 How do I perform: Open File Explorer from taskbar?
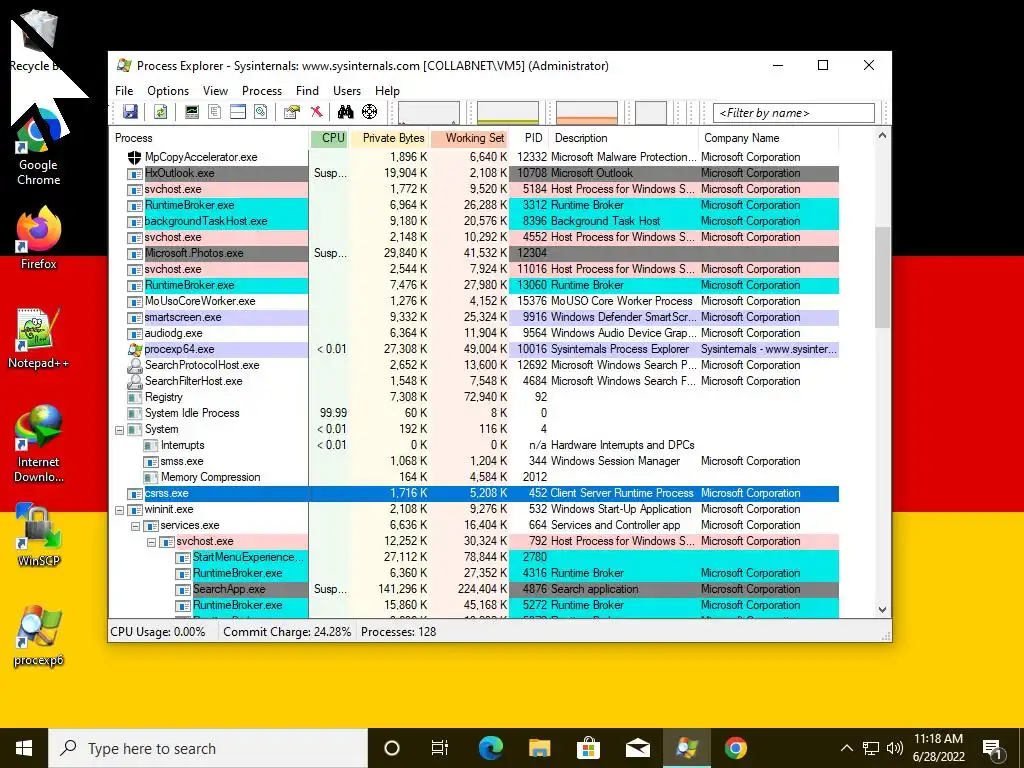[x=539, y=748]
